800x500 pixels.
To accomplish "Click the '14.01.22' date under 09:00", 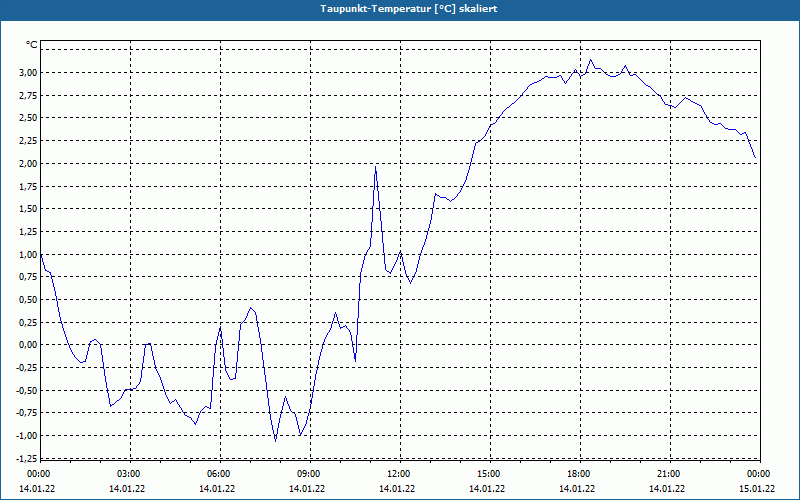I will click(x=307, y=489).
